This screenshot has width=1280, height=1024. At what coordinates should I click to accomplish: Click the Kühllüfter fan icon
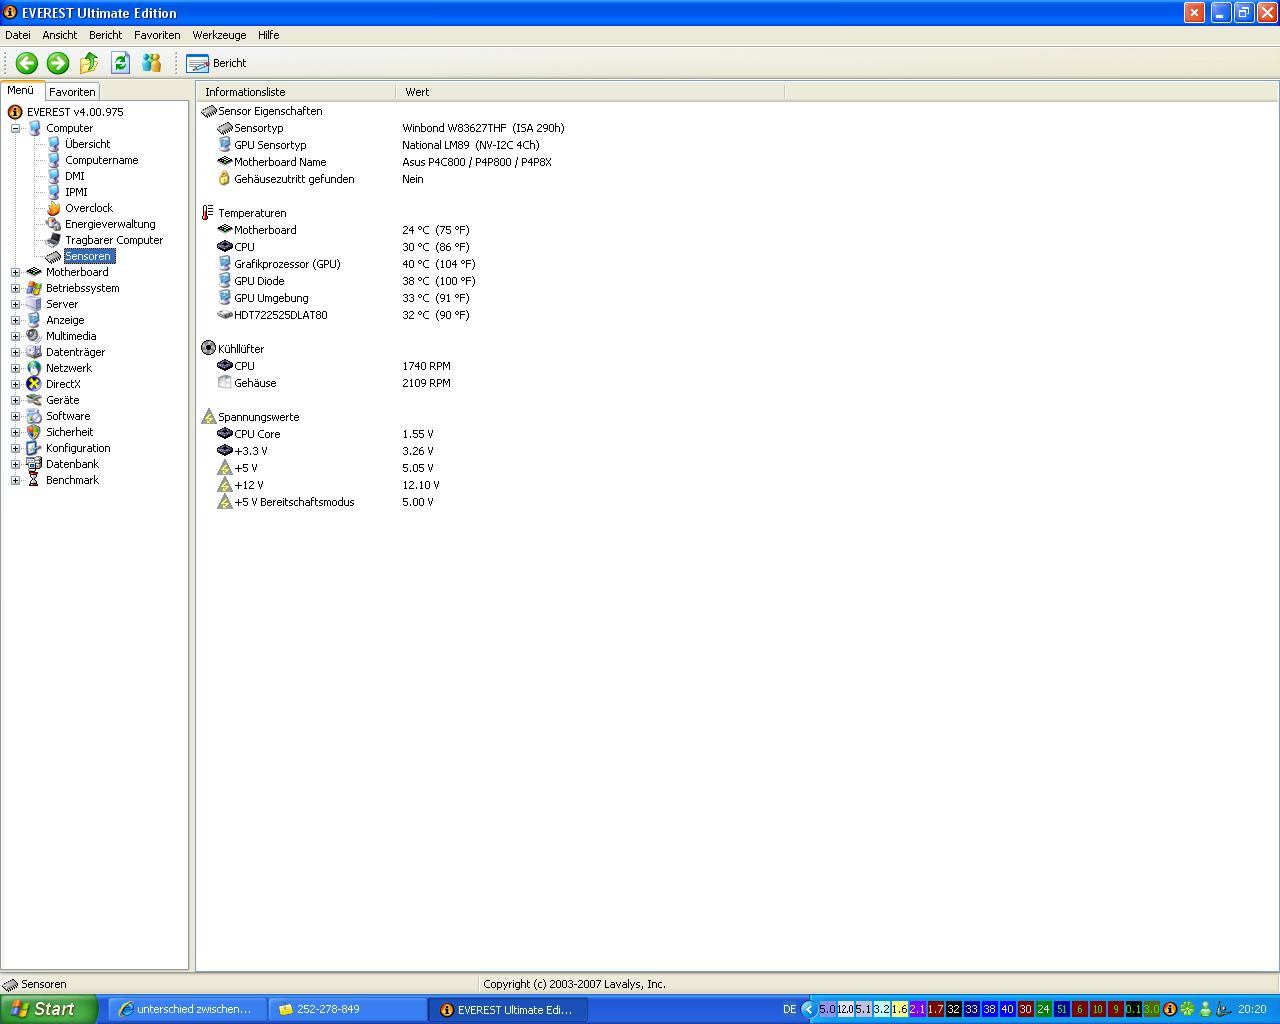tap(208, 348)
